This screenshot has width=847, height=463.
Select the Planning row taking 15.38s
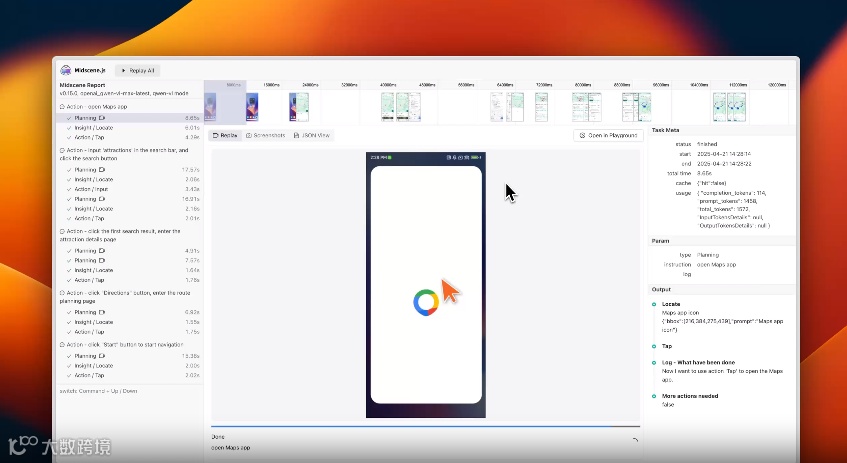point(130,356)
